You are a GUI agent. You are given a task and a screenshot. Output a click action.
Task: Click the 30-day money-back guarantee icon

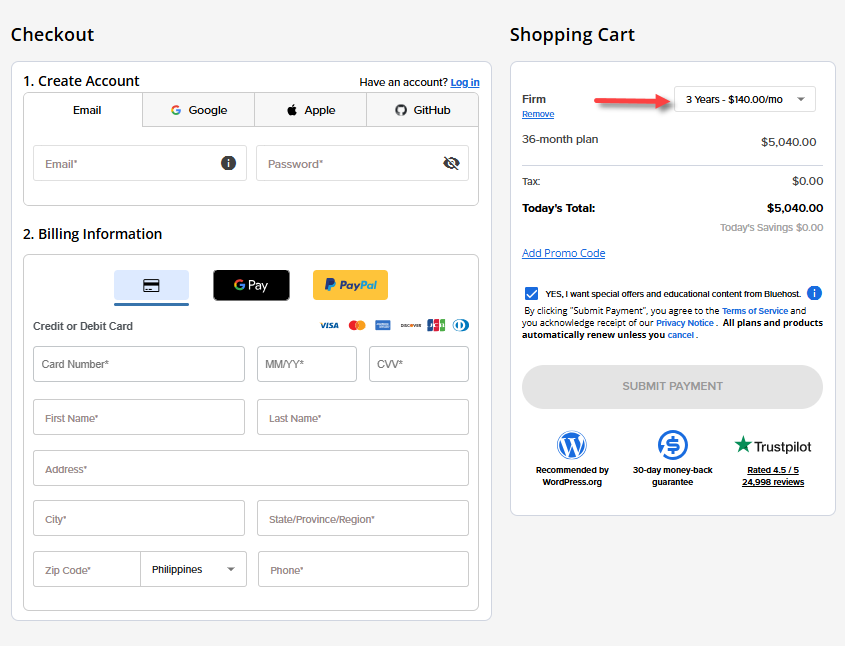672,446
